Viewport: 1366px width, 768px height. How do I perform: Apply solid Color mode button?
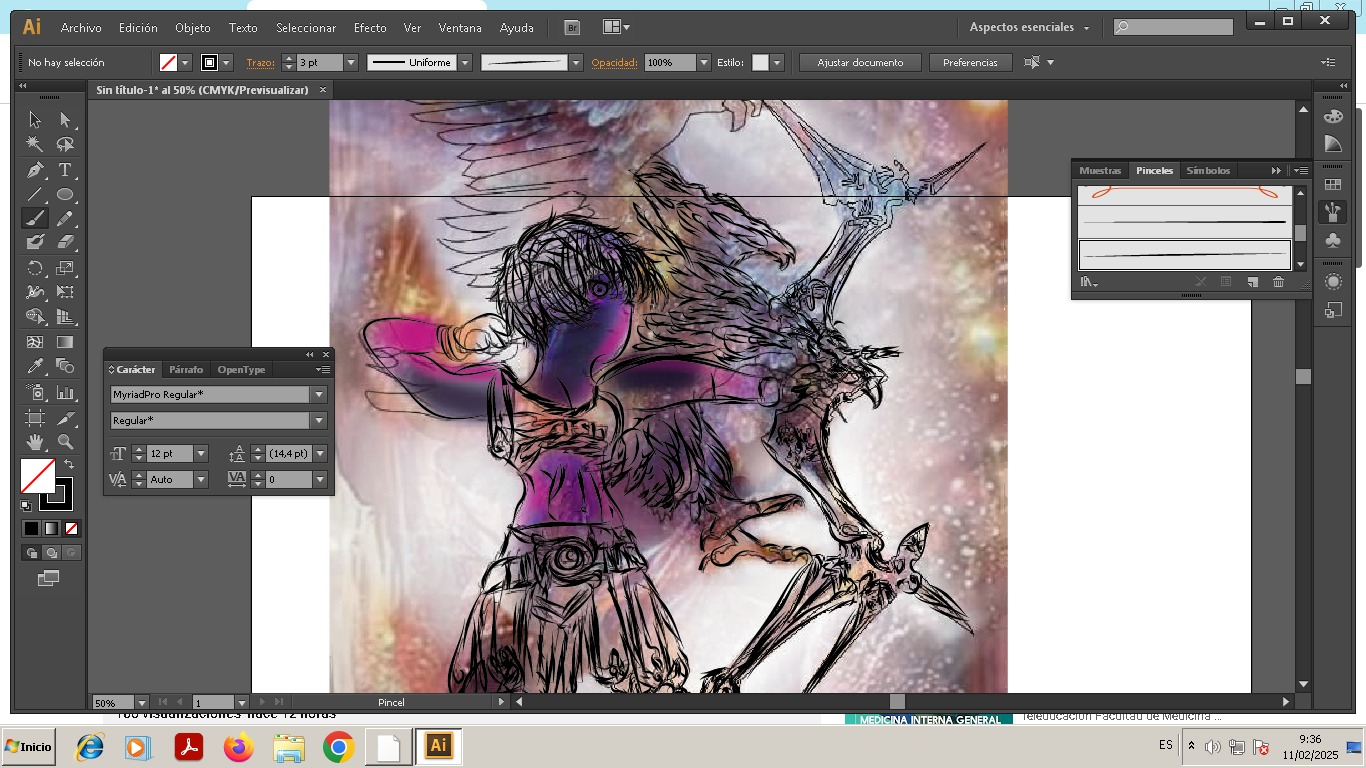tap(31, 528)
